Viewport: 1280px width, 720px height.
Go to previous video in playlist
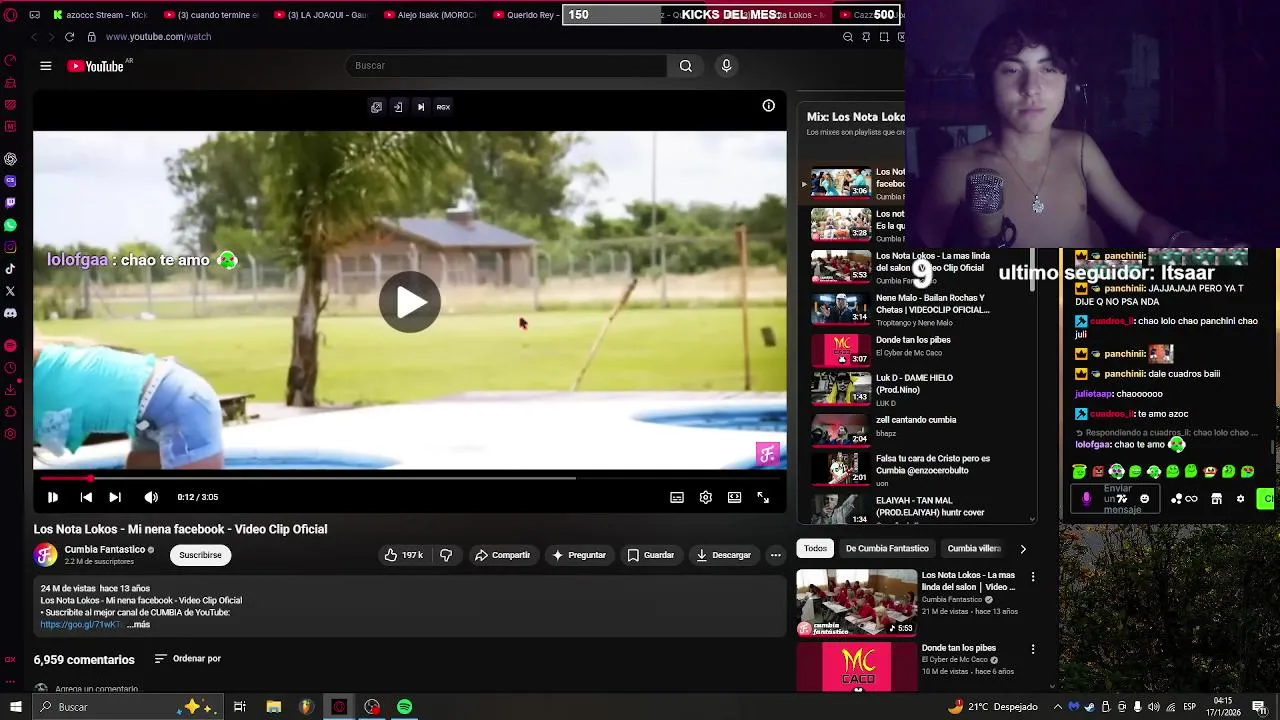point(86,497)
